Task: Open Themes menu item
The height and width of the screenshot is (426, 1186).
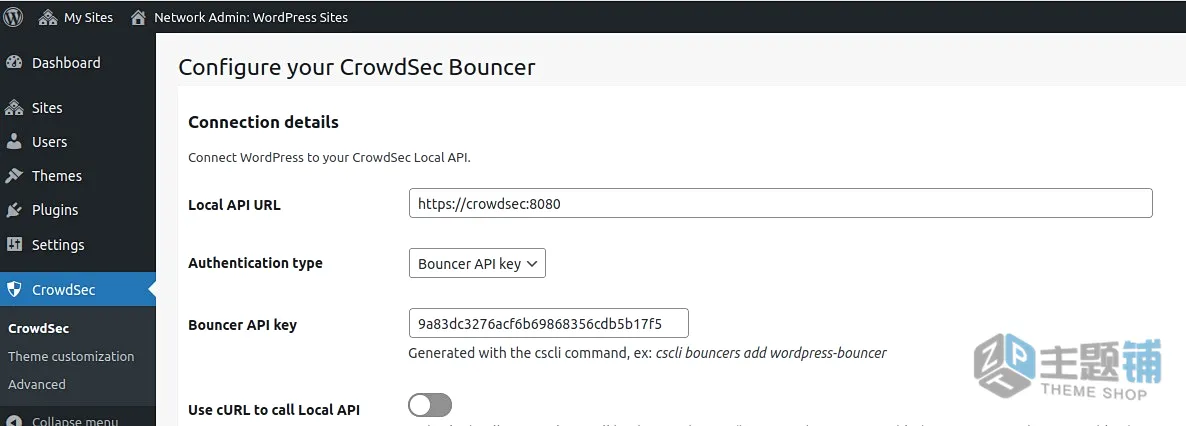Action: coord(78,176)
